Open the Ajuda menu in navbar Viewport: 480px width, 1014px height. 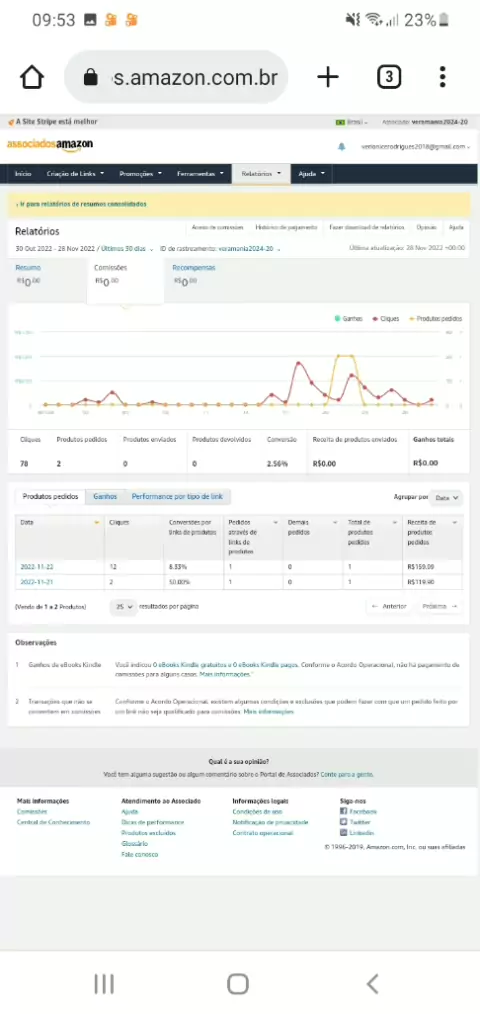click(311, 174)
